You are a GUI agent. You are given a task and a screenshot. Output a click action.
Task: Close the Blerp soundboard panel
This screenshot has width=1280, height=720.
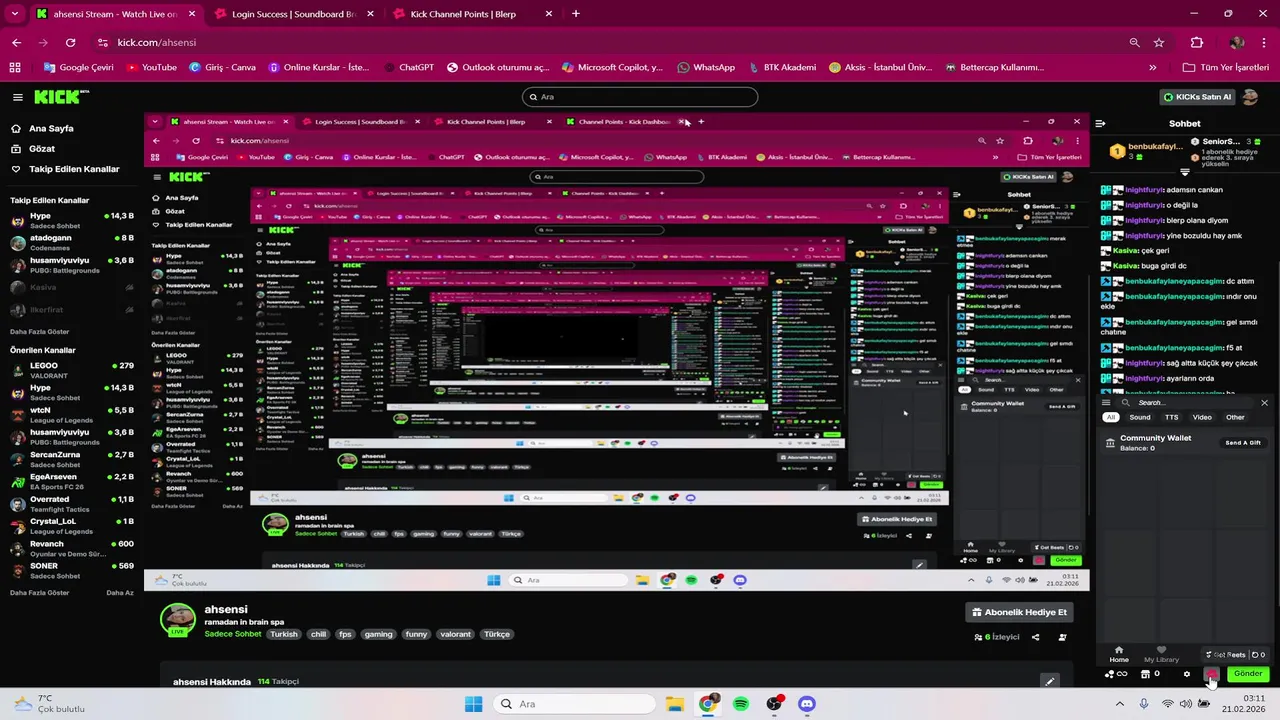tap(1264, 403)
